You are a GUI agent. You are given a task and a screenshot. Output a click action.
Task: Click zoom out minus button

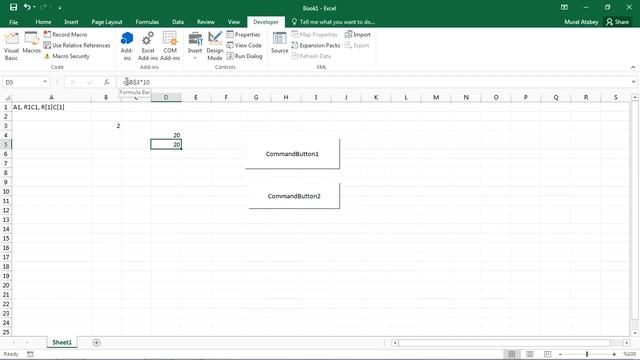point(560,354)
